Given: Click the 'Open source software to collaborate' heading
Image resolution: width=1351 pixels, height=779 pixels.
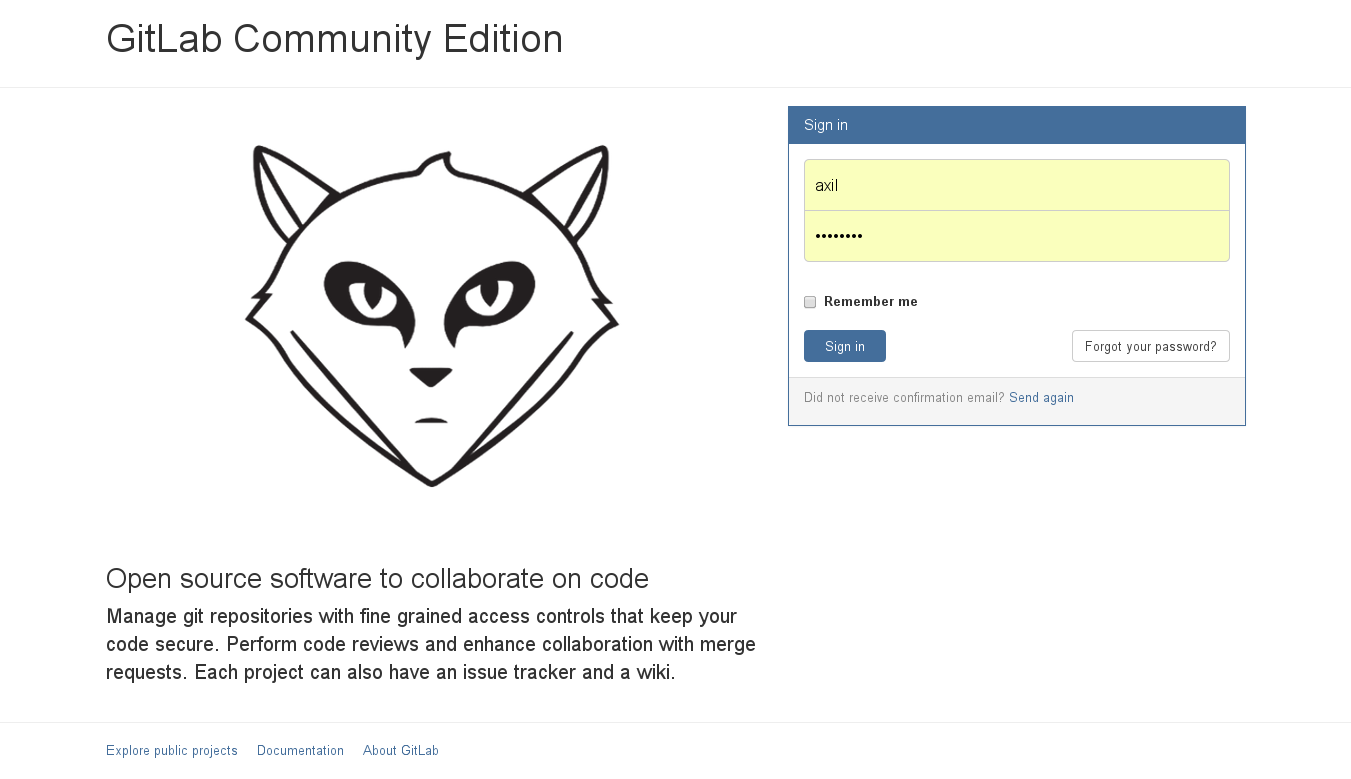Looking at the screenshot, I should [377, 579].
